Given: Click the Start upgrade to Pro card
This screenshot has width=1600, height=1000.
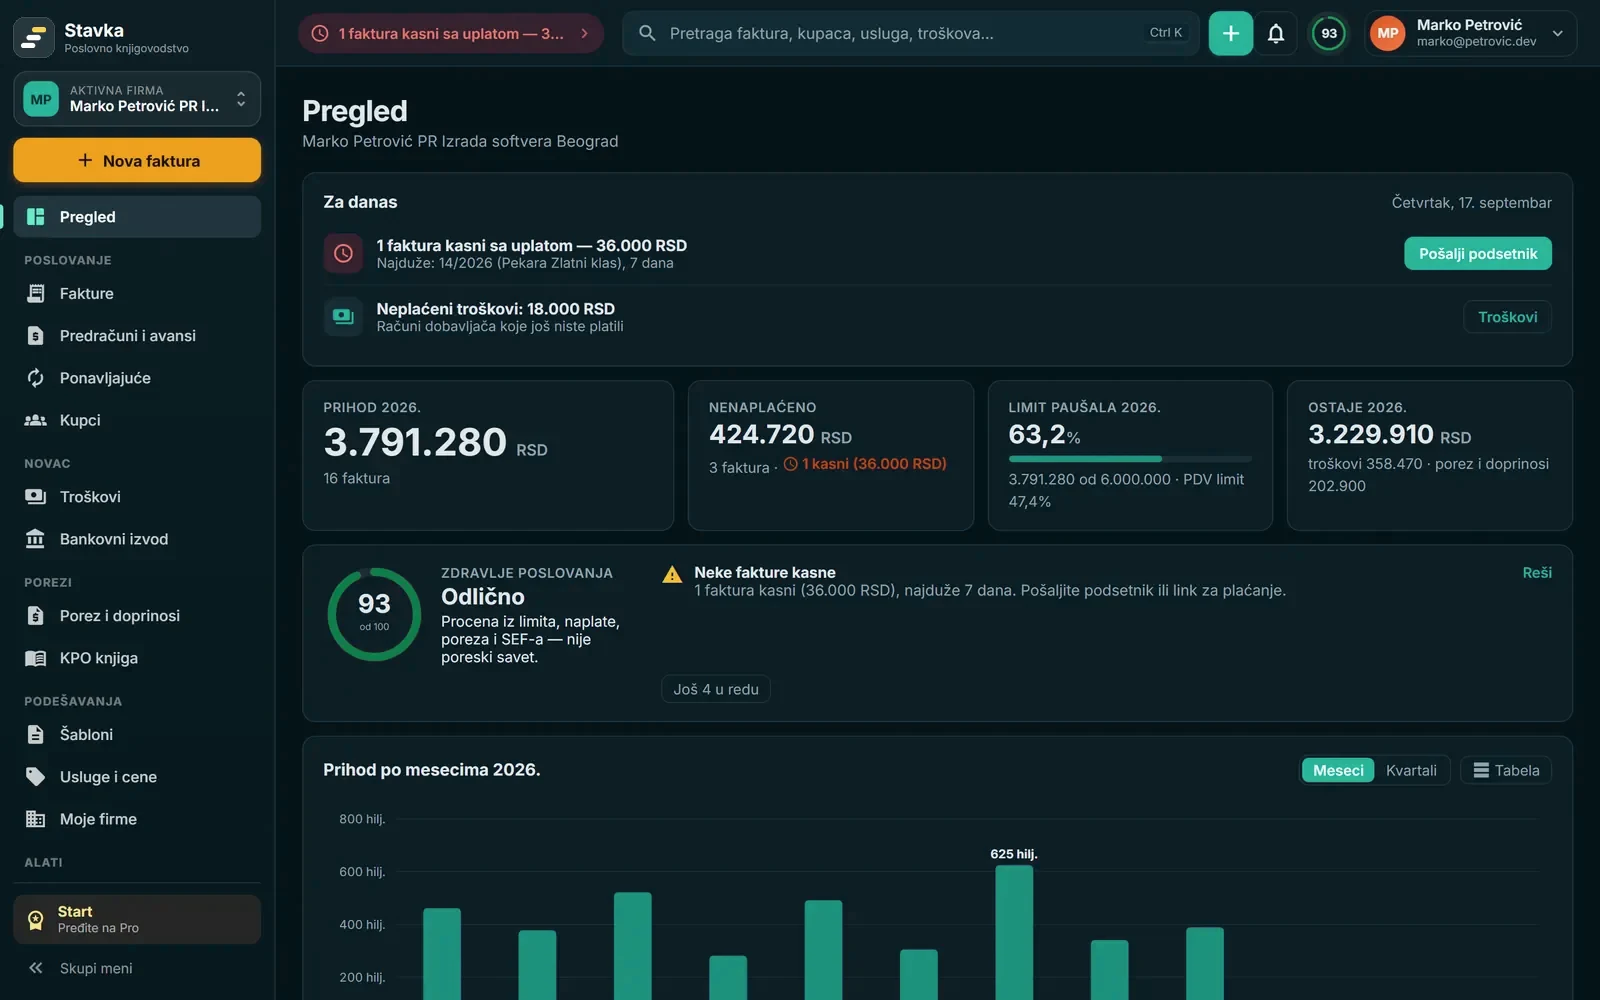Looking at the screenshot, I should 137,919.
